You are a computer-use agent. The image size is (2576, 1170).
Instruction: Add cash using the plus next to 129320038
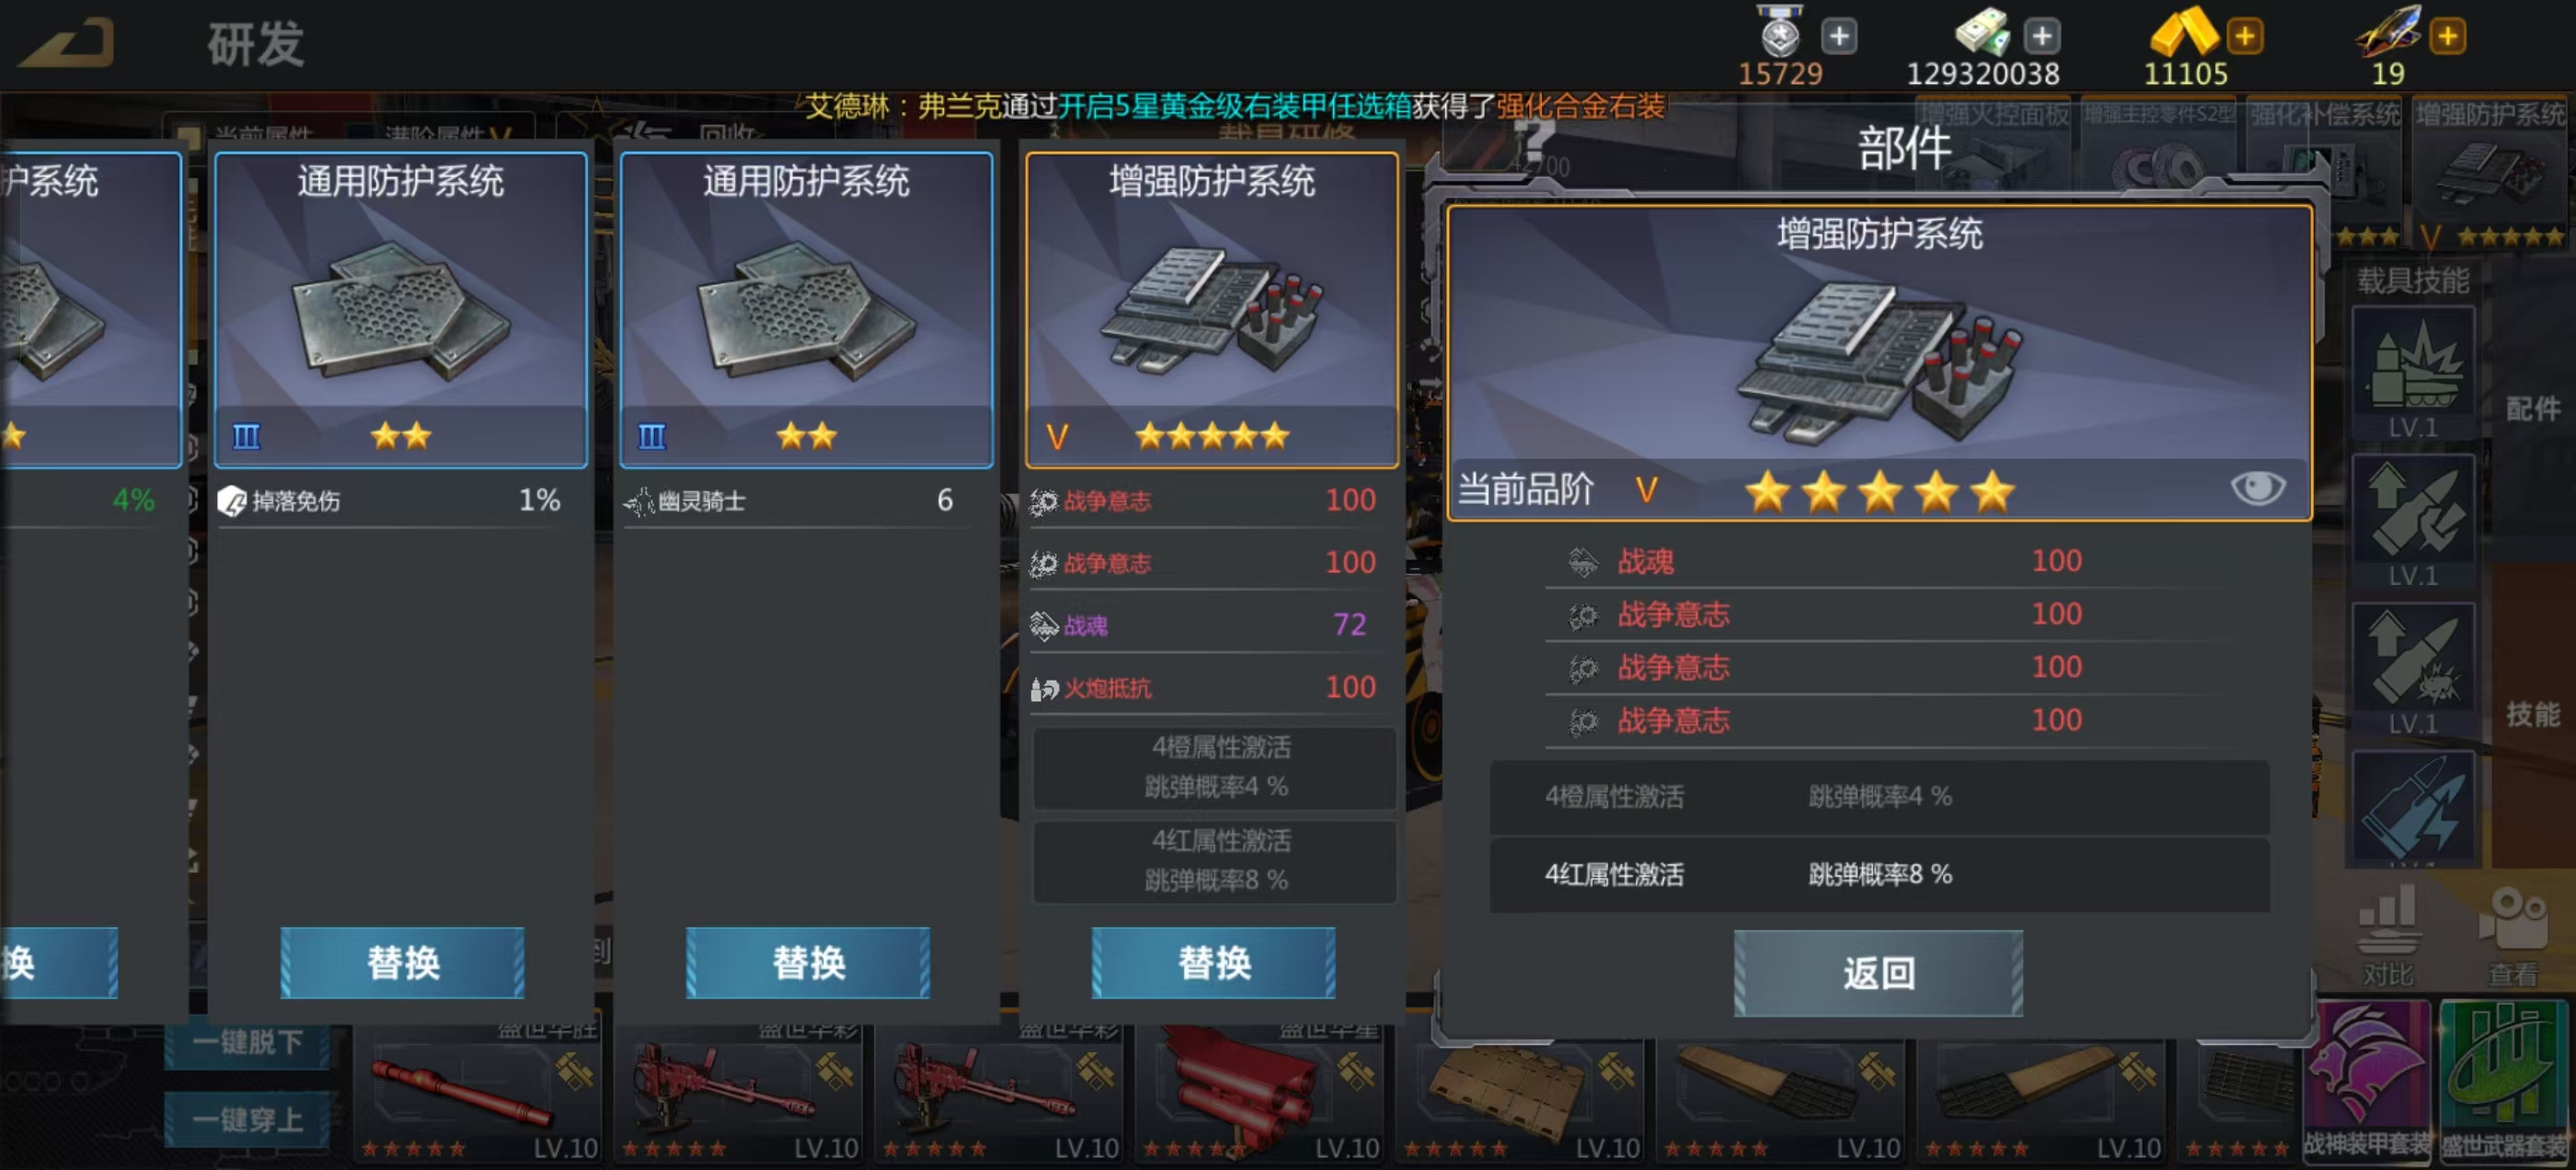pos(2041,36)
